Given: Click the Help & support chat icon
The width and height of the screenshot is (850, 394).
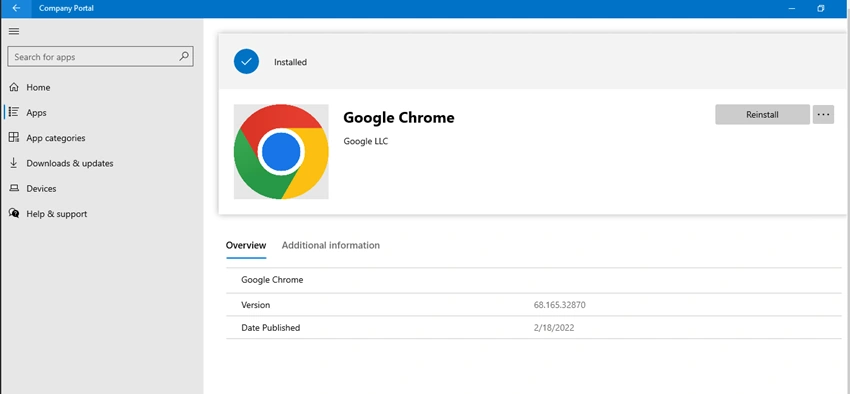Looking at the screenshot, I should [14, 214].
